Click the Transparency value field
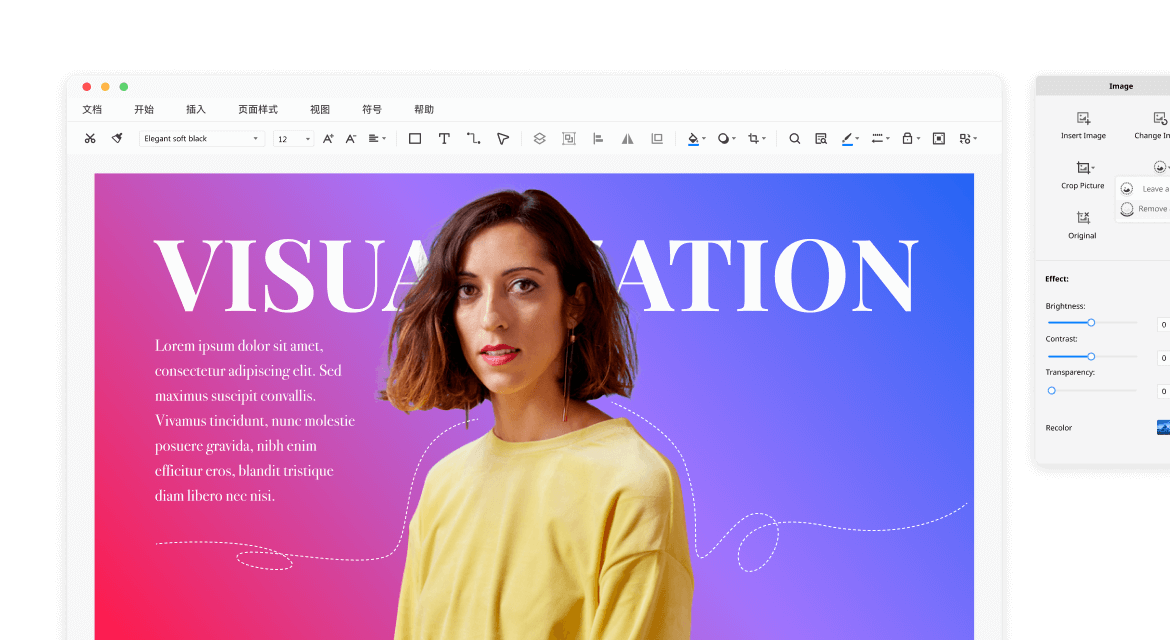The width and height of the screenshot is (1170, 640). pos(1163,392)
